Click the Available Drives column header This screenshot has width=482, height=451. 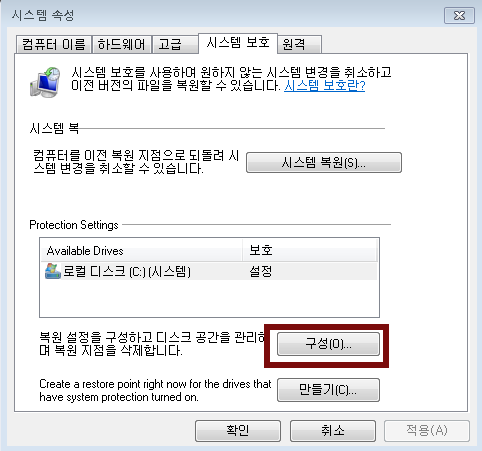[141, 251]
